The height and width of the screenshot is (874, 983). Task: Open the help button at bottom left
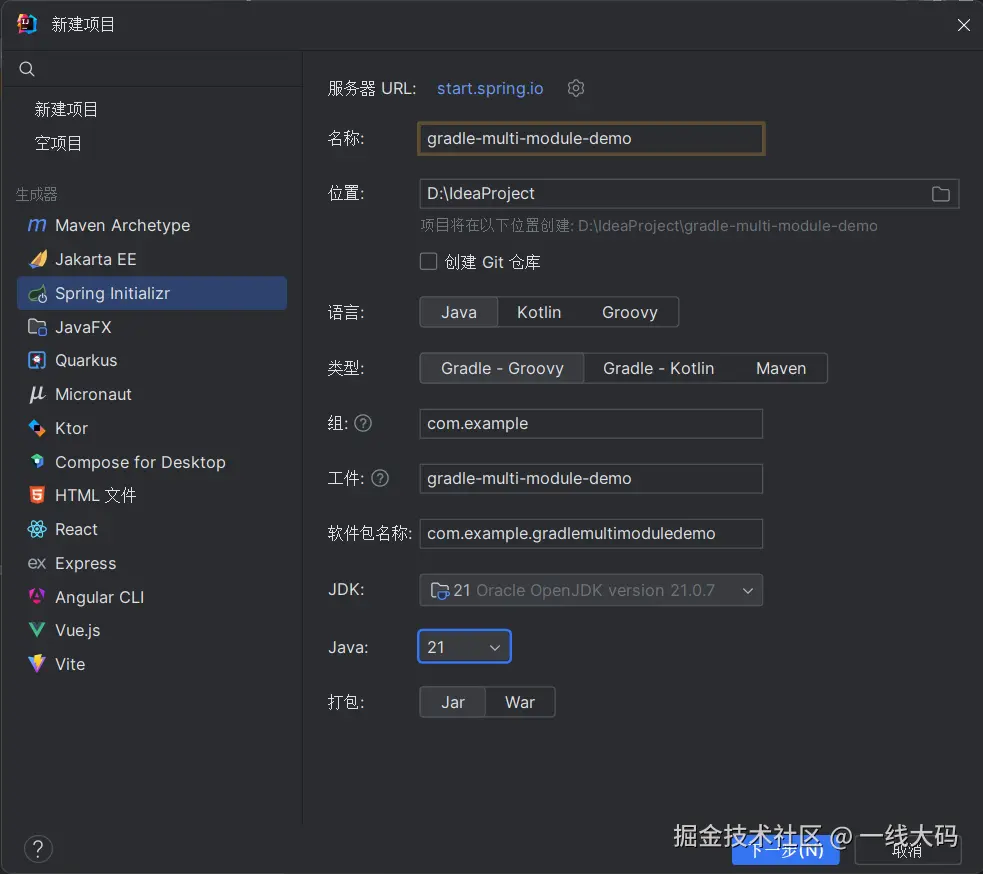pos(38,849)
